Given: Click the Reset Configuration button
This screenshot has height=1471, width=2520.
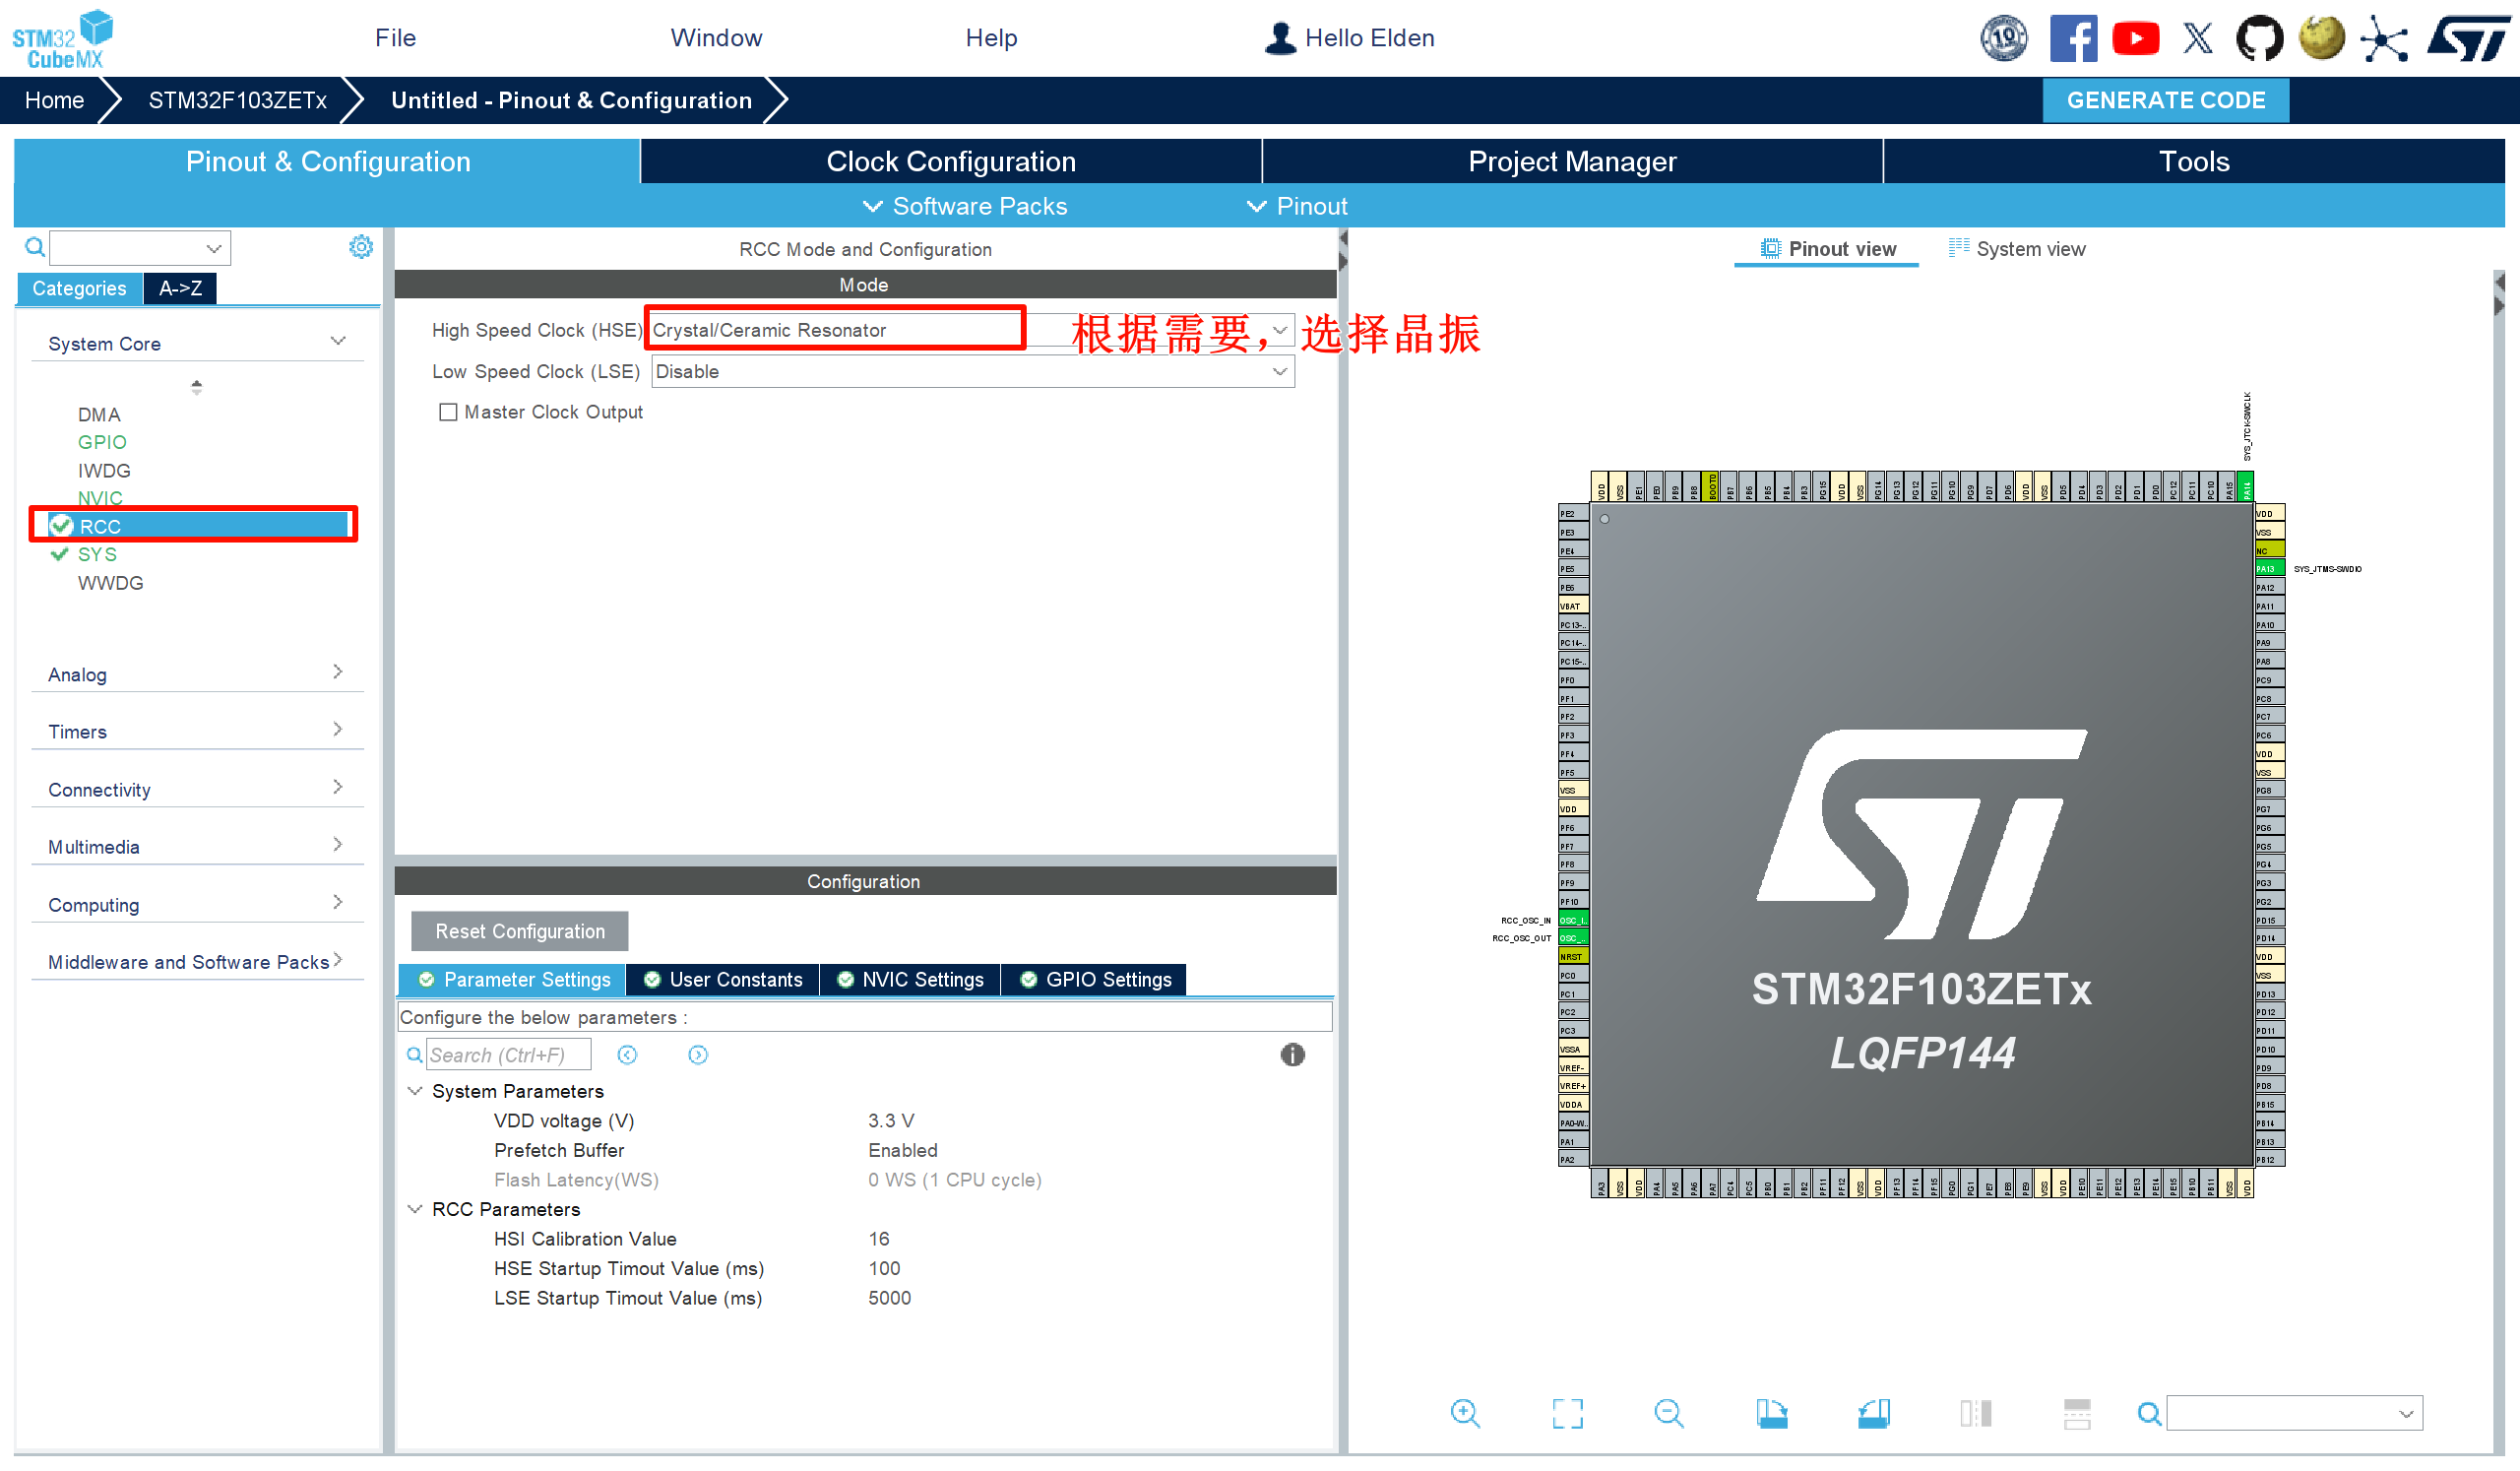Looking at the screenshot, I should point(519,931).
